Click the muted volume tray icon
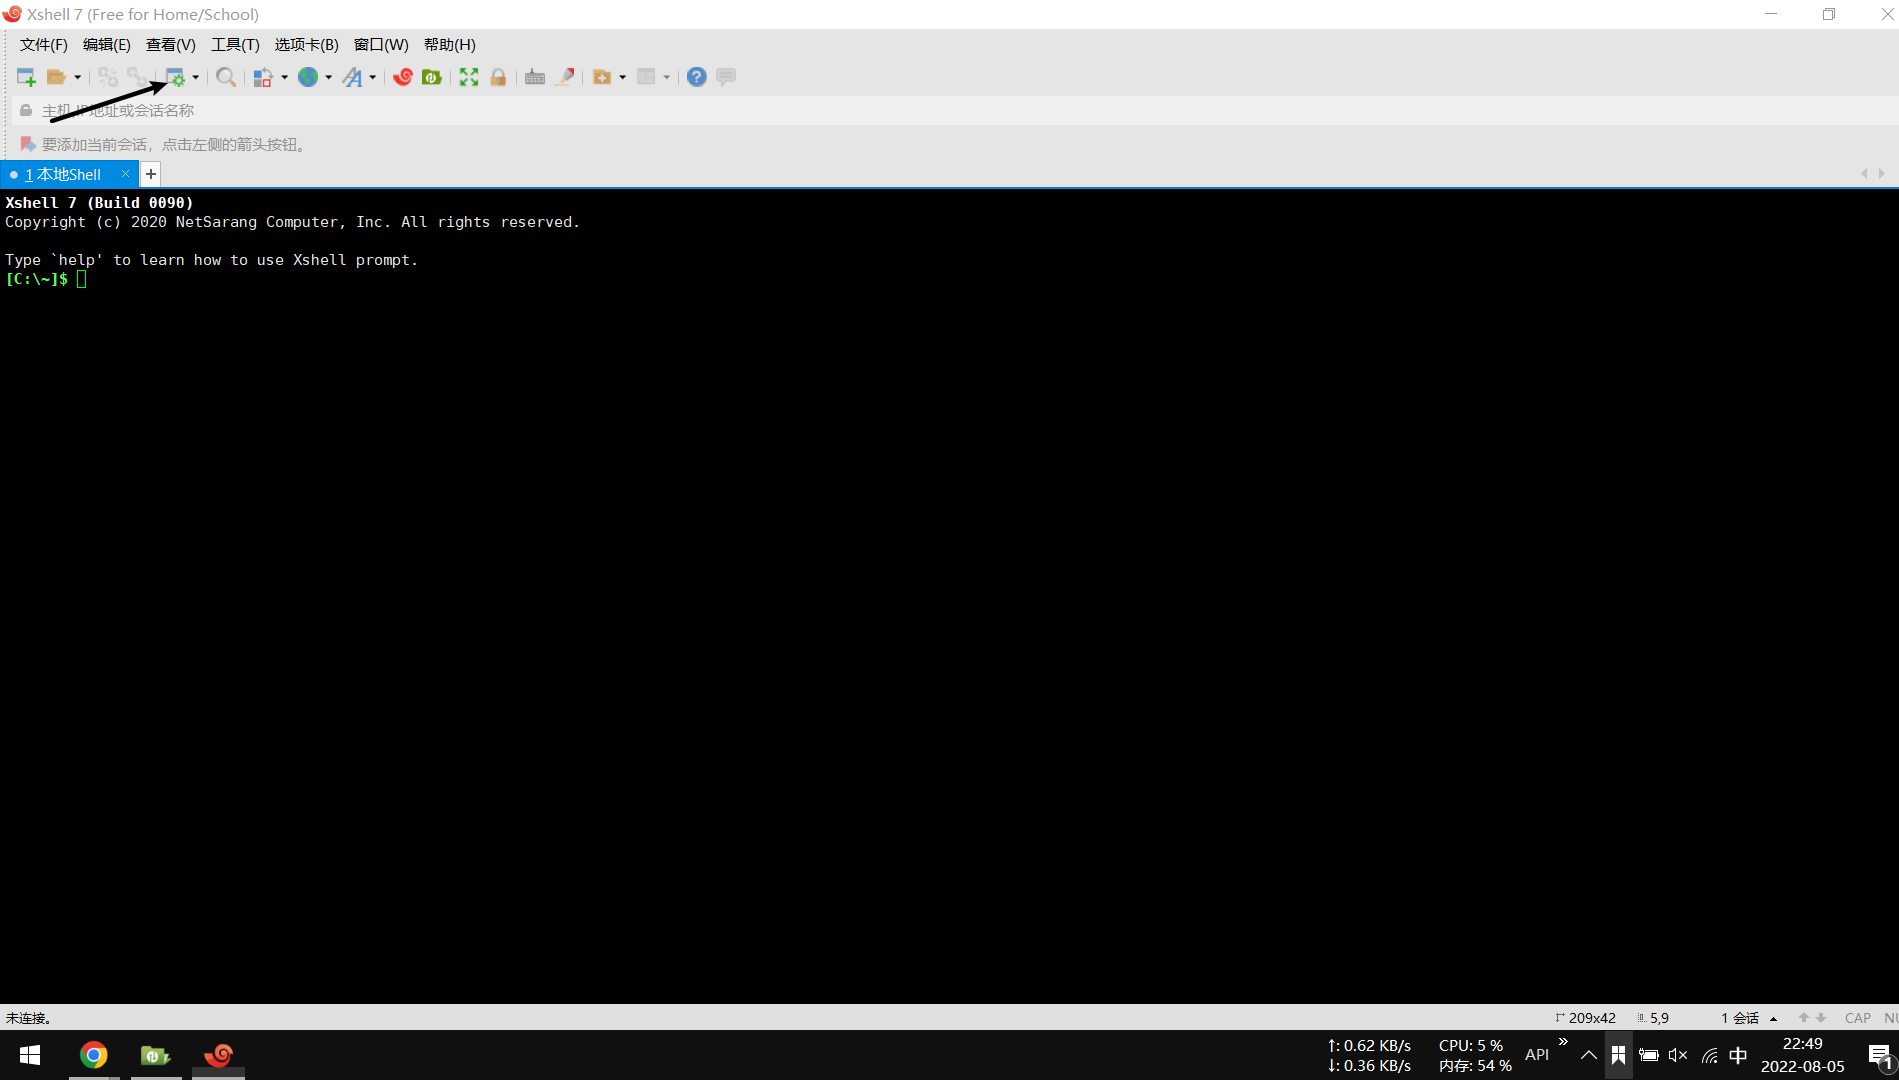Image resolution: width=1899 pixels, height=1080 pixels. tap(1678, 1055)
